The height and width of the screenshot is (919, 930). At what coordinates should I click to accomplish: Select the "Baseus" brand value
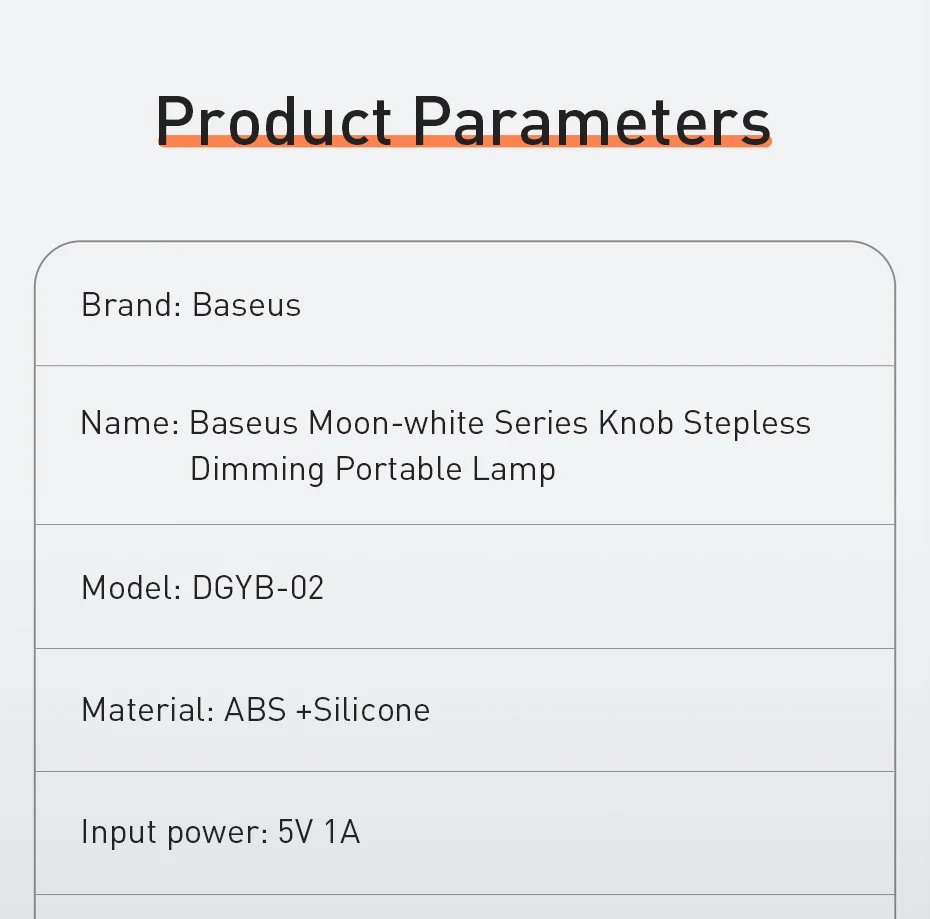click(x=246, y=305)
